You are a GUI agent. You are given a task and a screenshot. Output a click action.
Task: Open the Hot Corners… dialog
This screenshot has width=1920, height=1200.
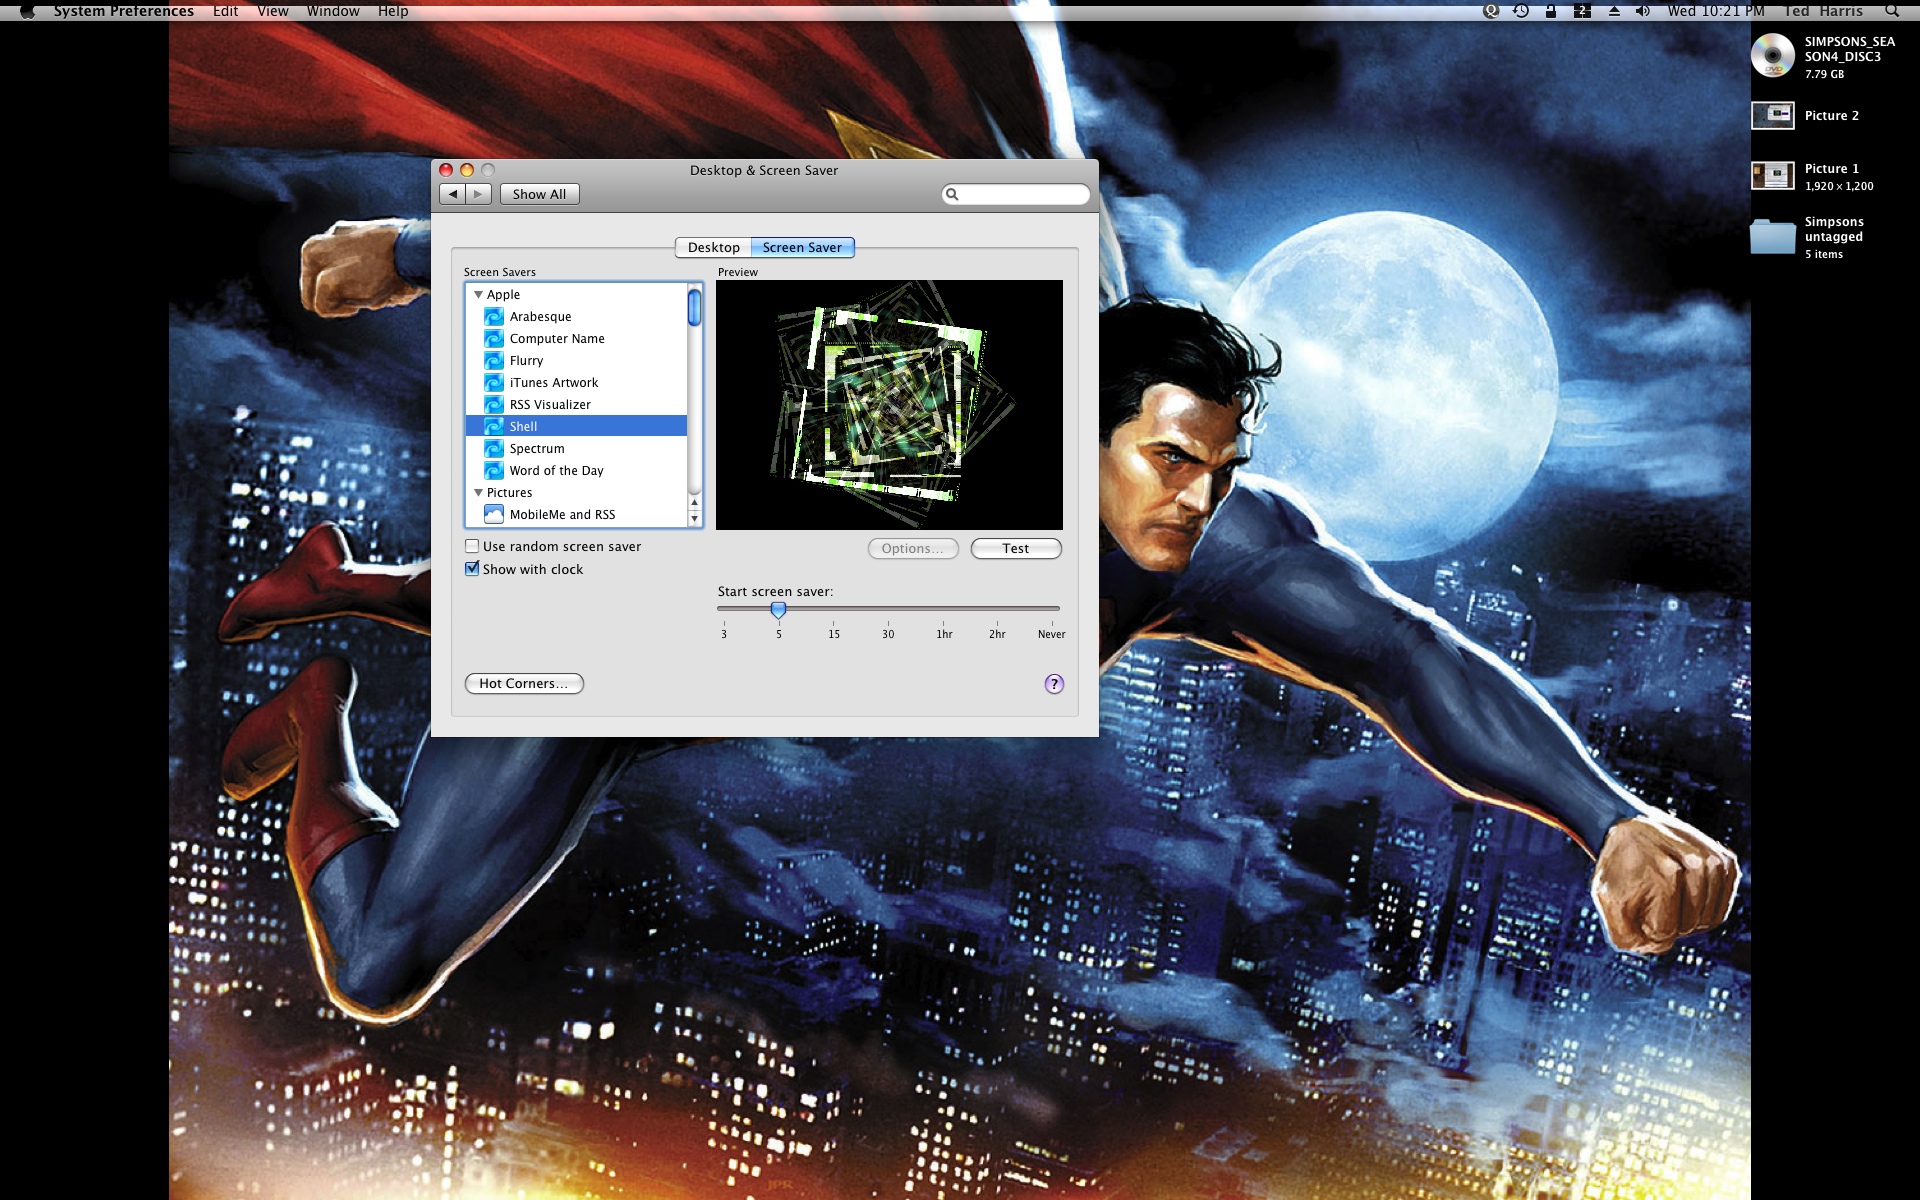point(524,684)
